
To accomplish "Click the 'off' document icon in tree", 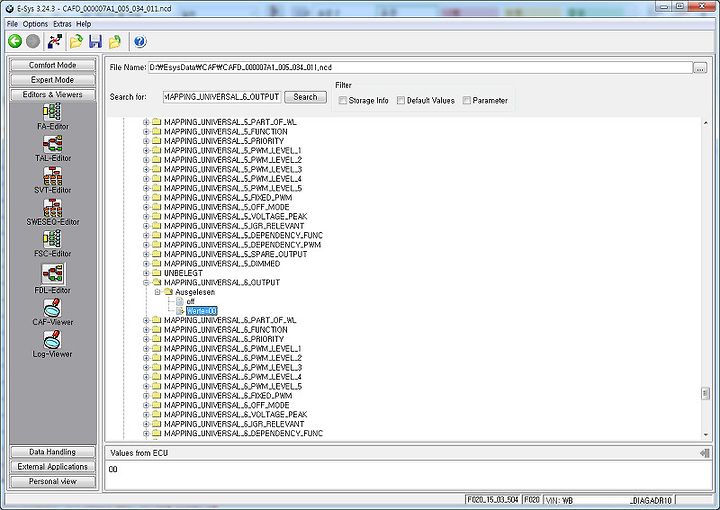I will click(x=179, y=302).
